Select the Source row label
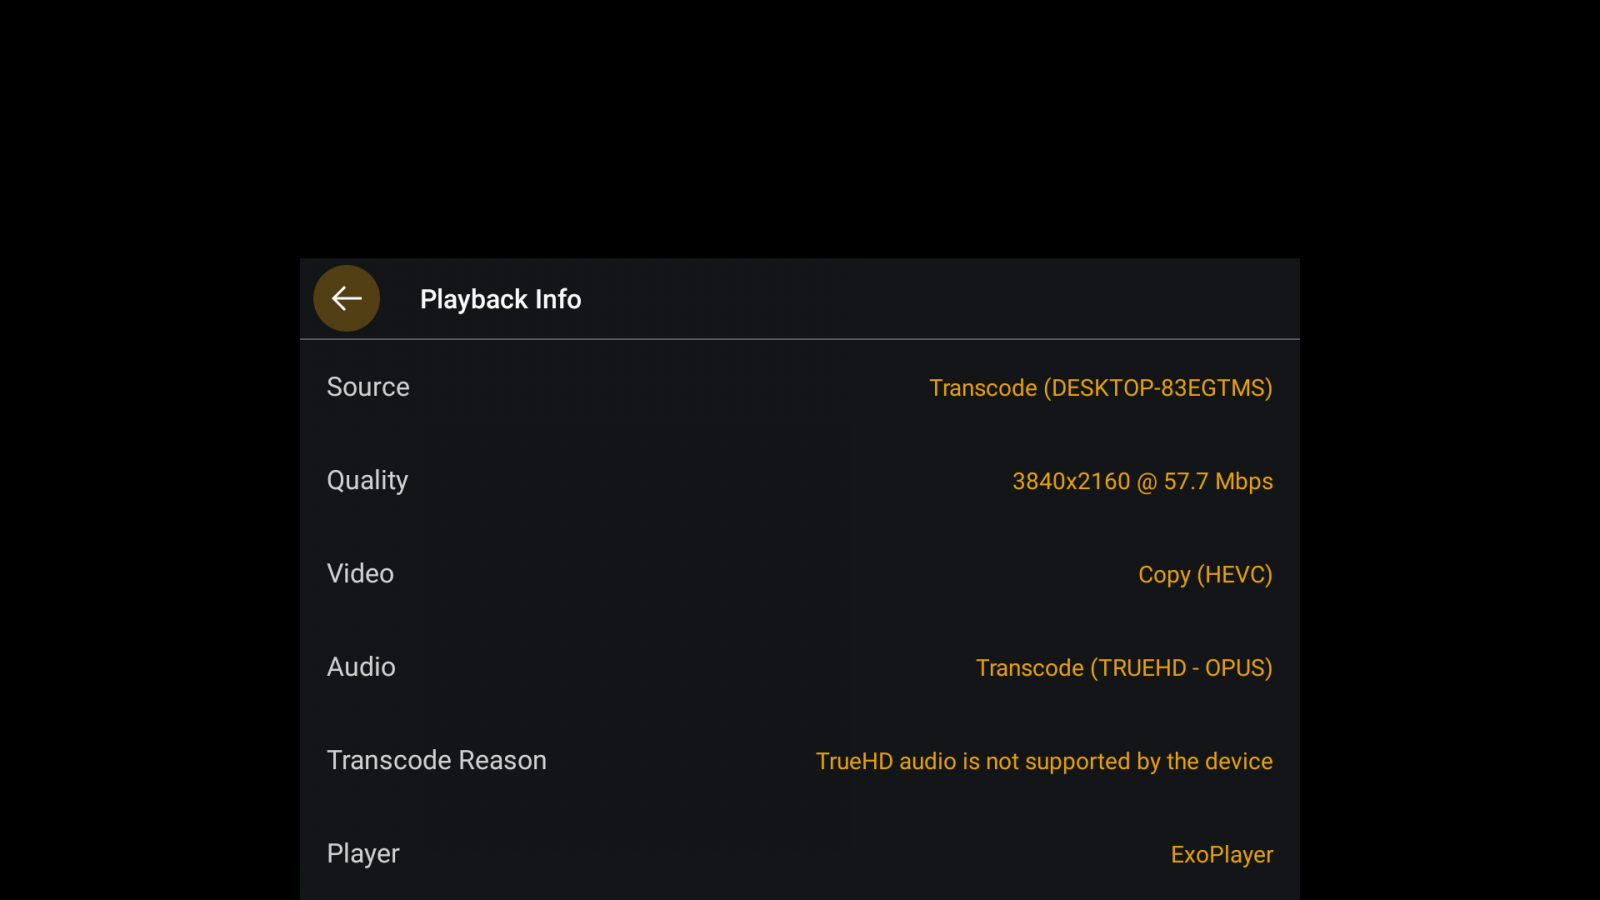1600x900 pixels. pos(368,387)
